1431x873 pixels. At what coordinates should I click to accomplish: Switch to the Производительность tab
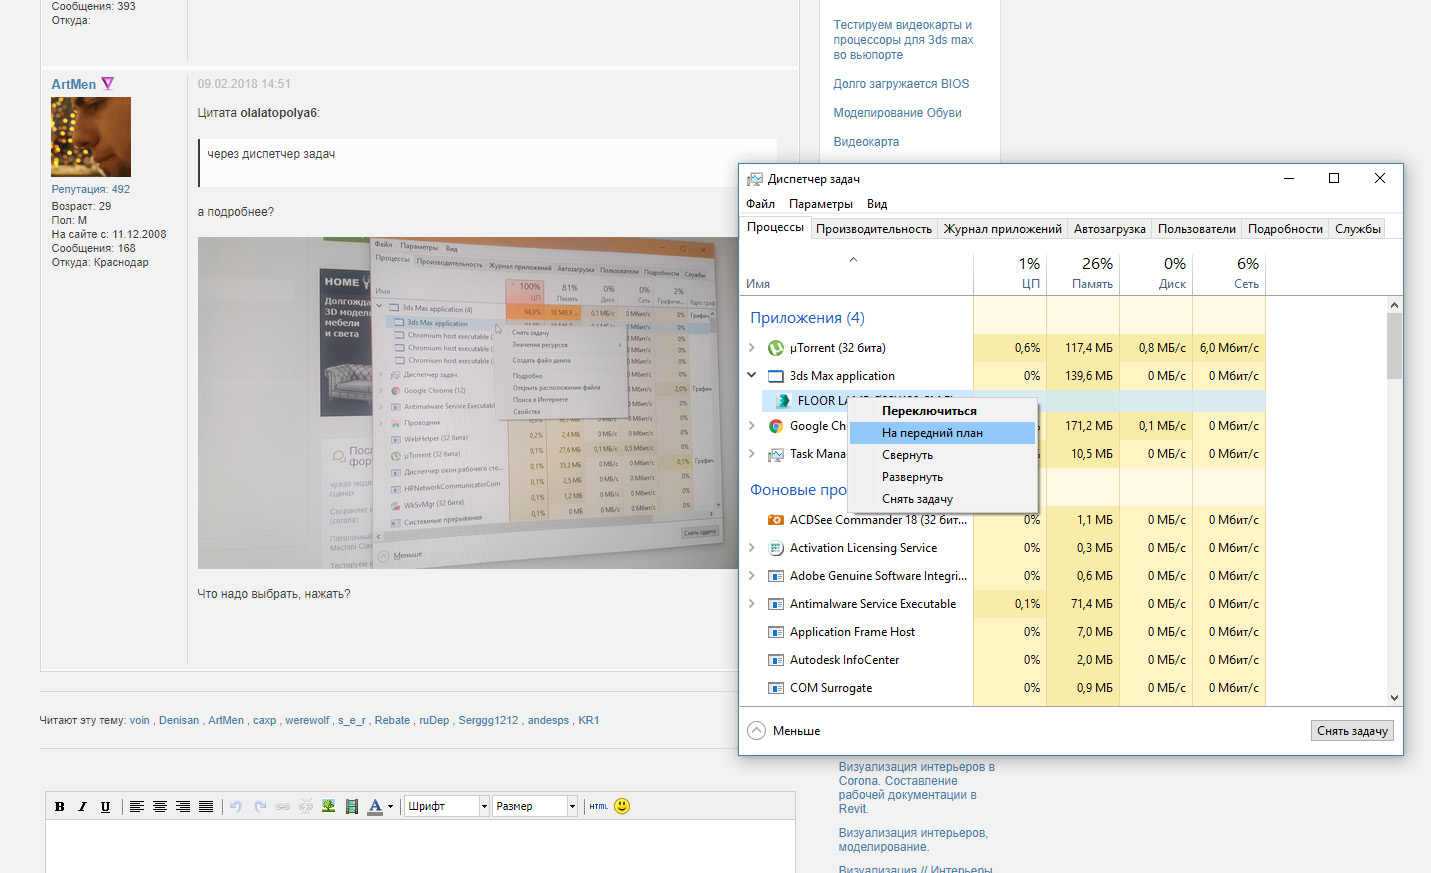coord(874,229)
